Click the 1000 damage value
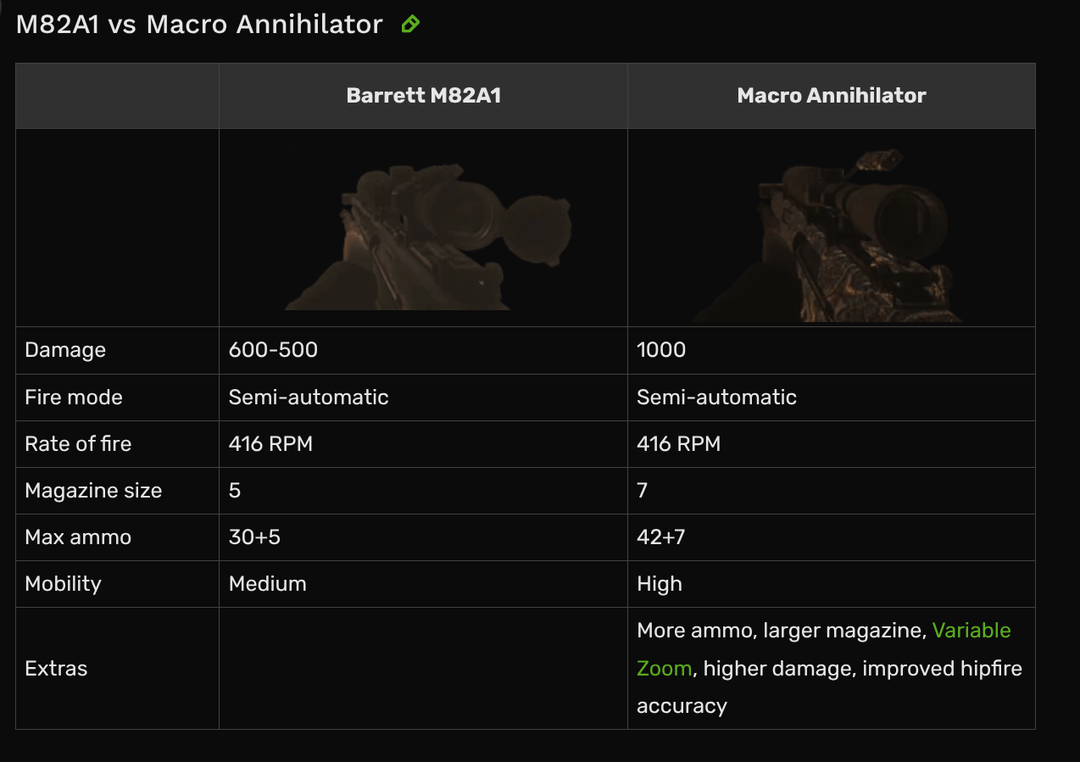This screenshot has width=1080, height=762. tap(661, 350)
